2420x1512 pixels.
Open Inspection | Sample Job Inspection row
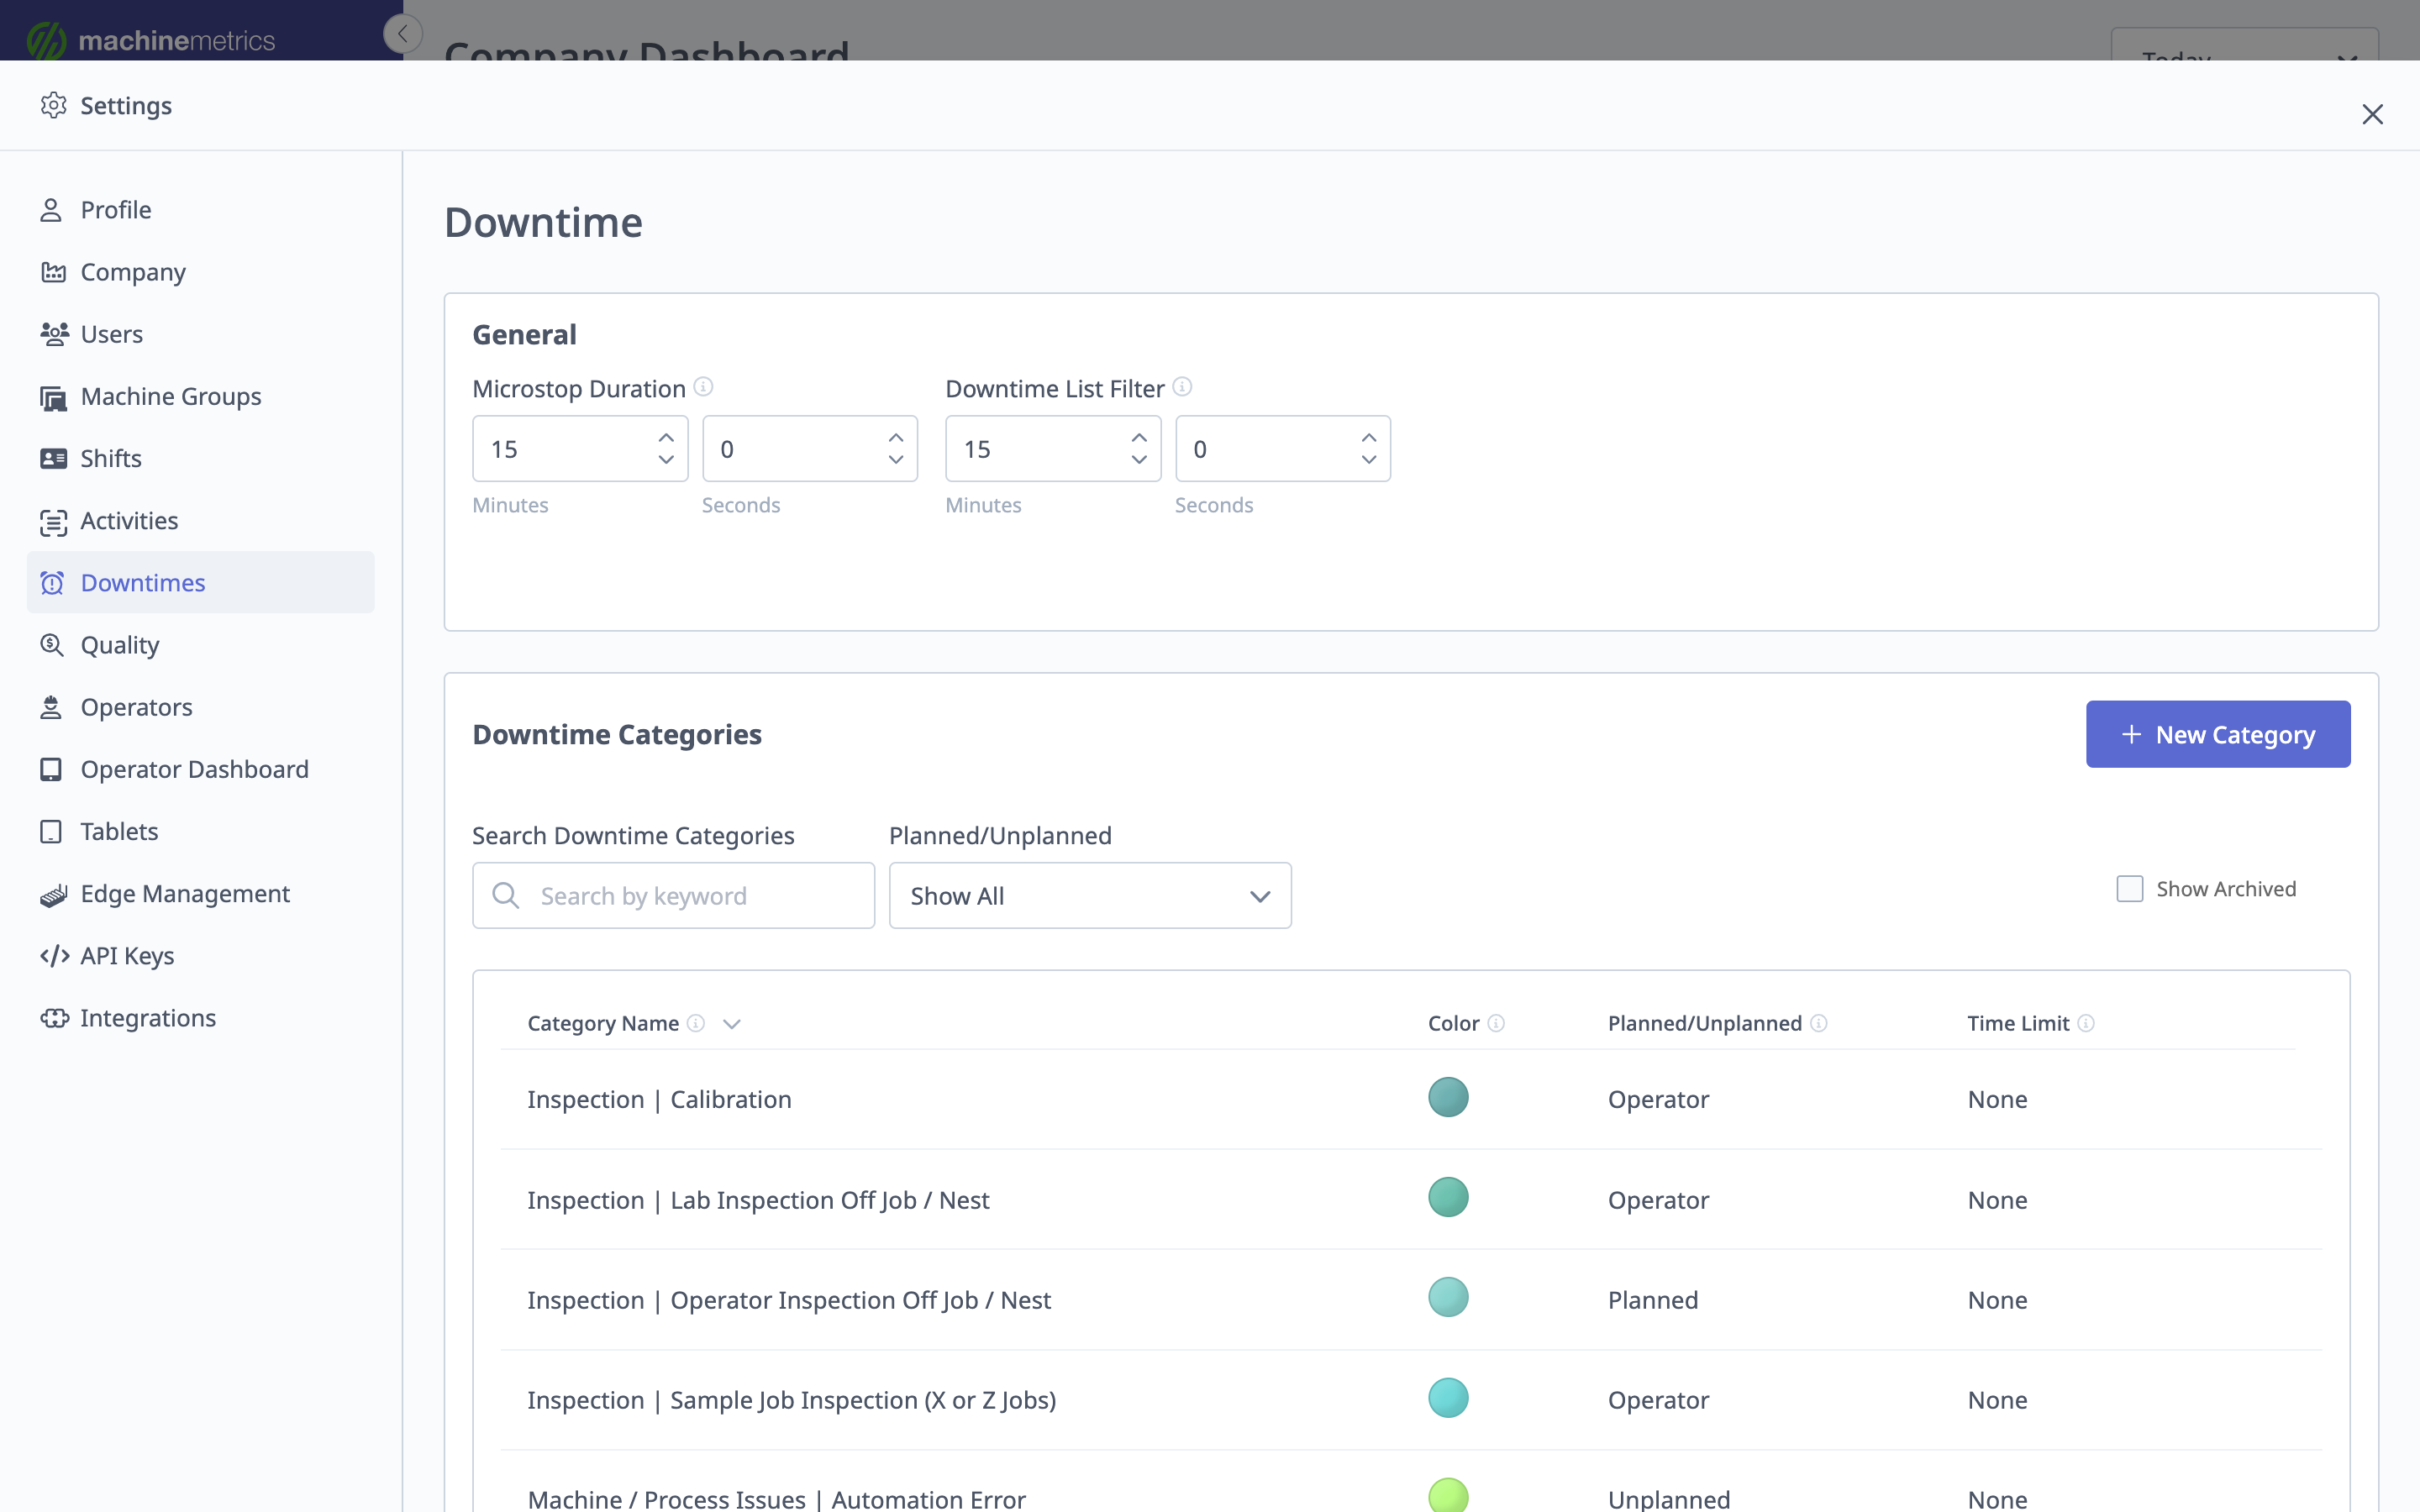point(1411,1400)
